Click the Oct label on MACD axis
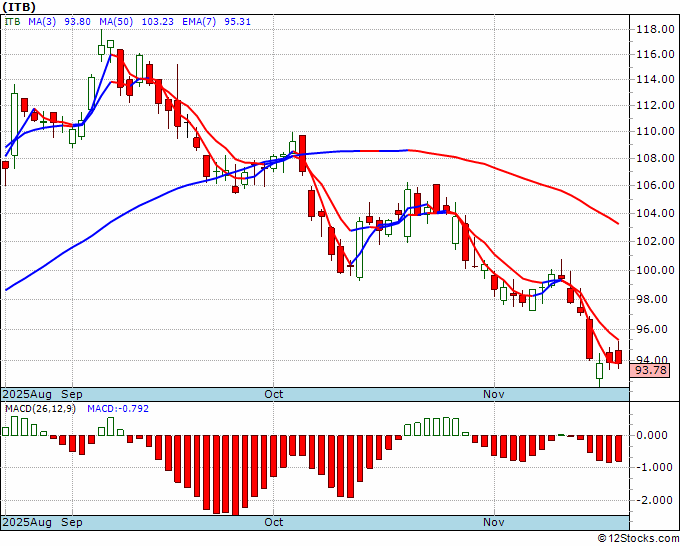 click(x=274, y=522)
